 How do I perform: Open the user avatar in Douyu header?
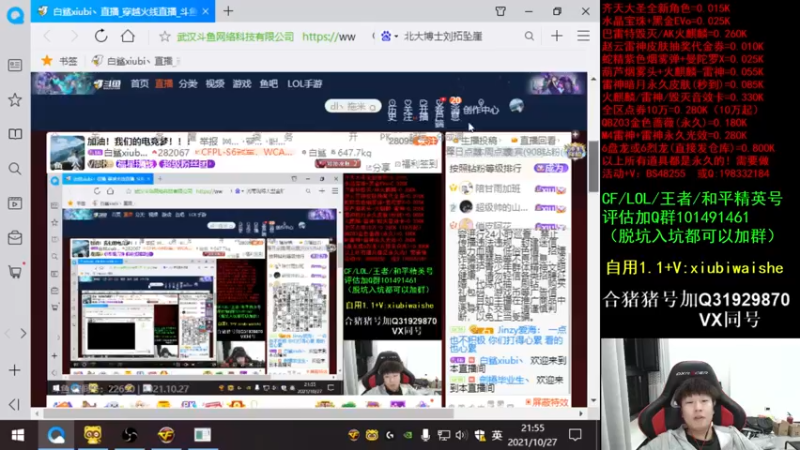tap(516, 106)
